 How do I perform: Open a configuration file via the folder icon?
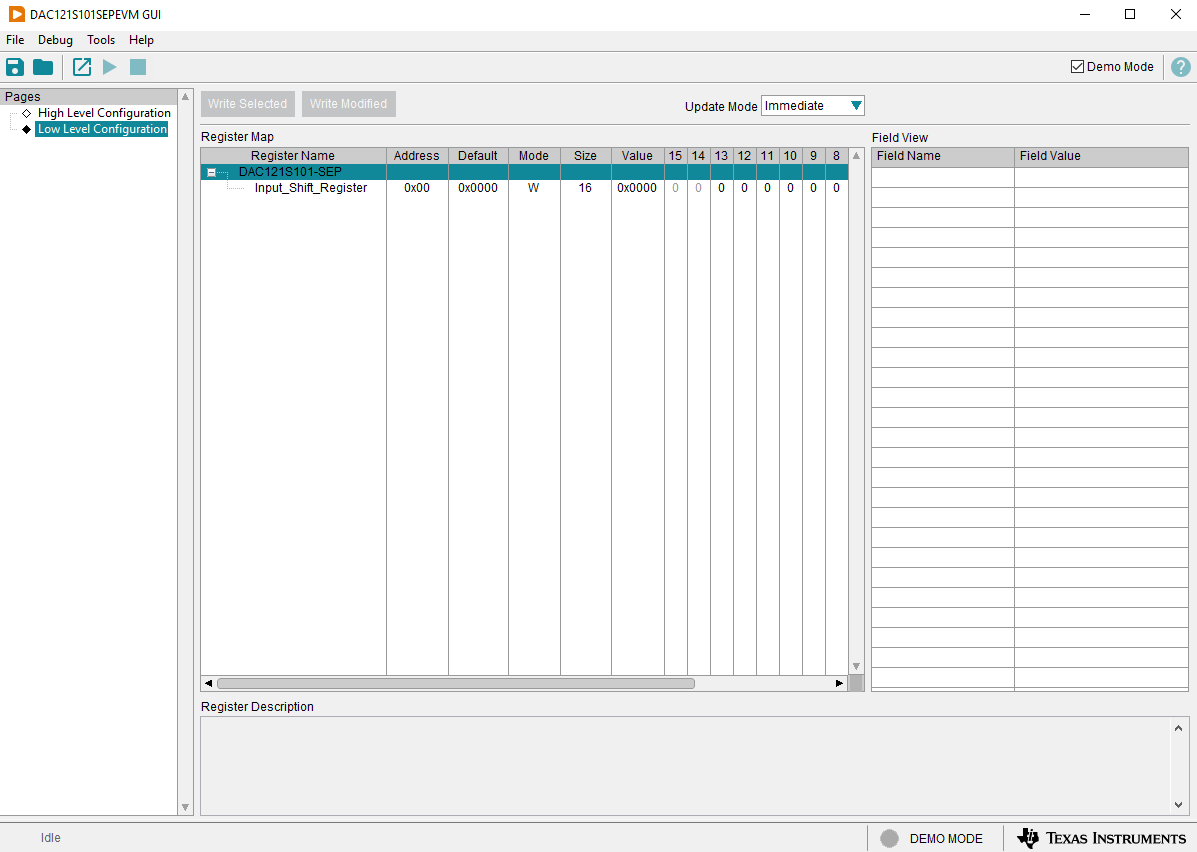point(42,66)
